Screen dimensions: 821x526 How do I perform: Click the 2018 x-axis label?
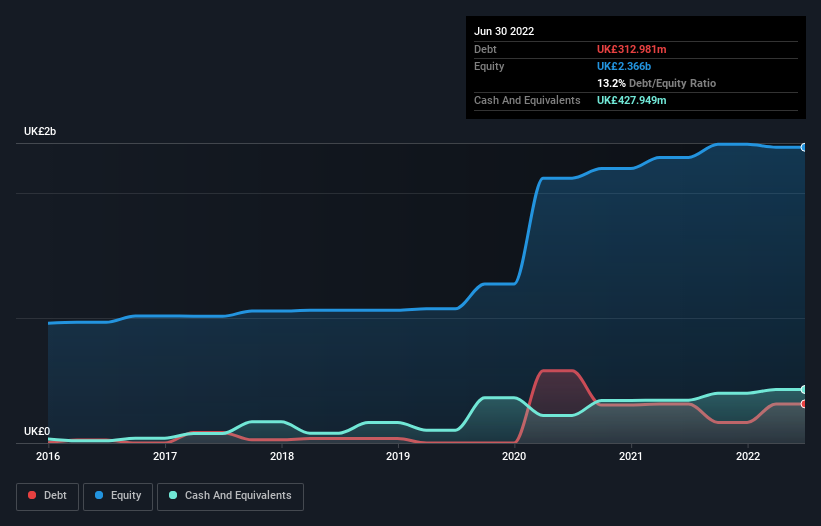[282, 456]
